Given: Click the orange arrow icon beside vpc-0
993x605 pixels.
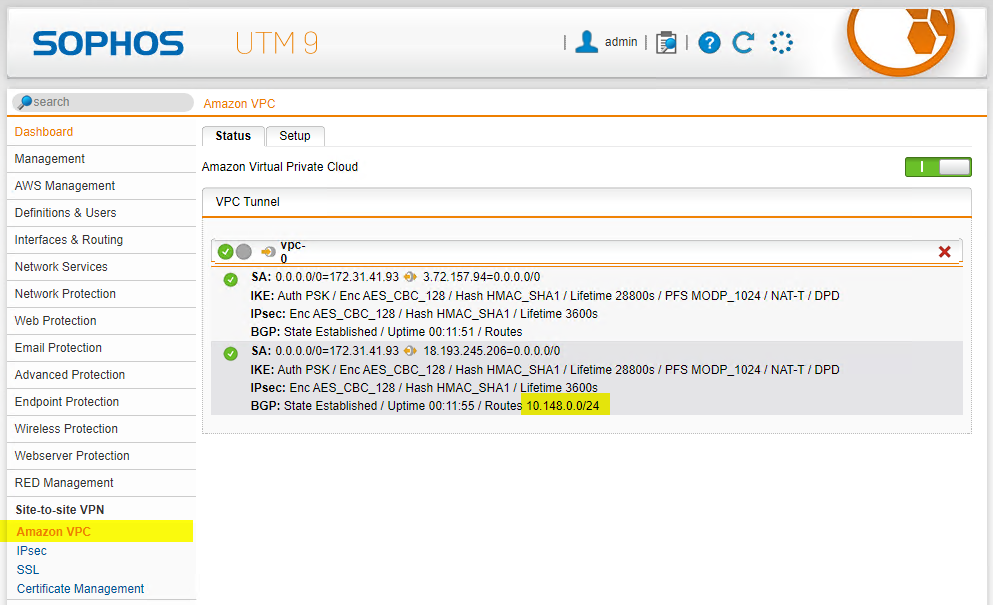Looking at the screenshot, I should (x=268, y=252).
